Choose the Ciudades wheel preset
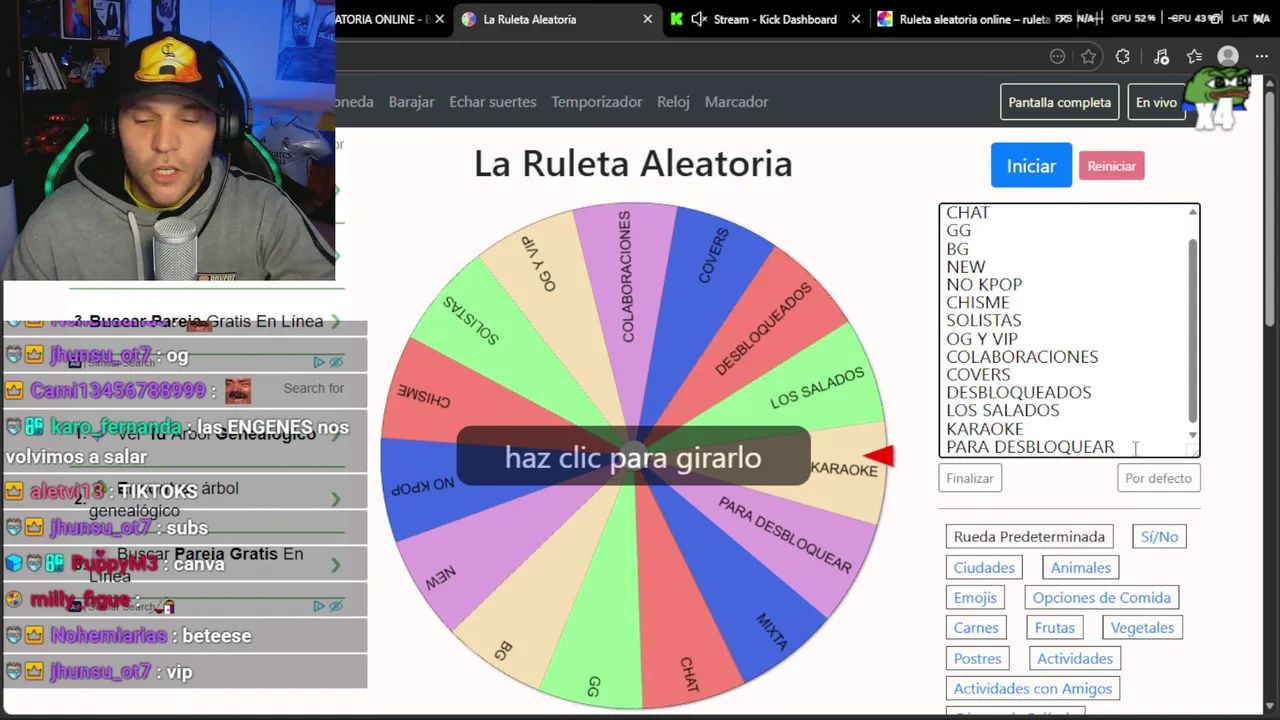 984,567
